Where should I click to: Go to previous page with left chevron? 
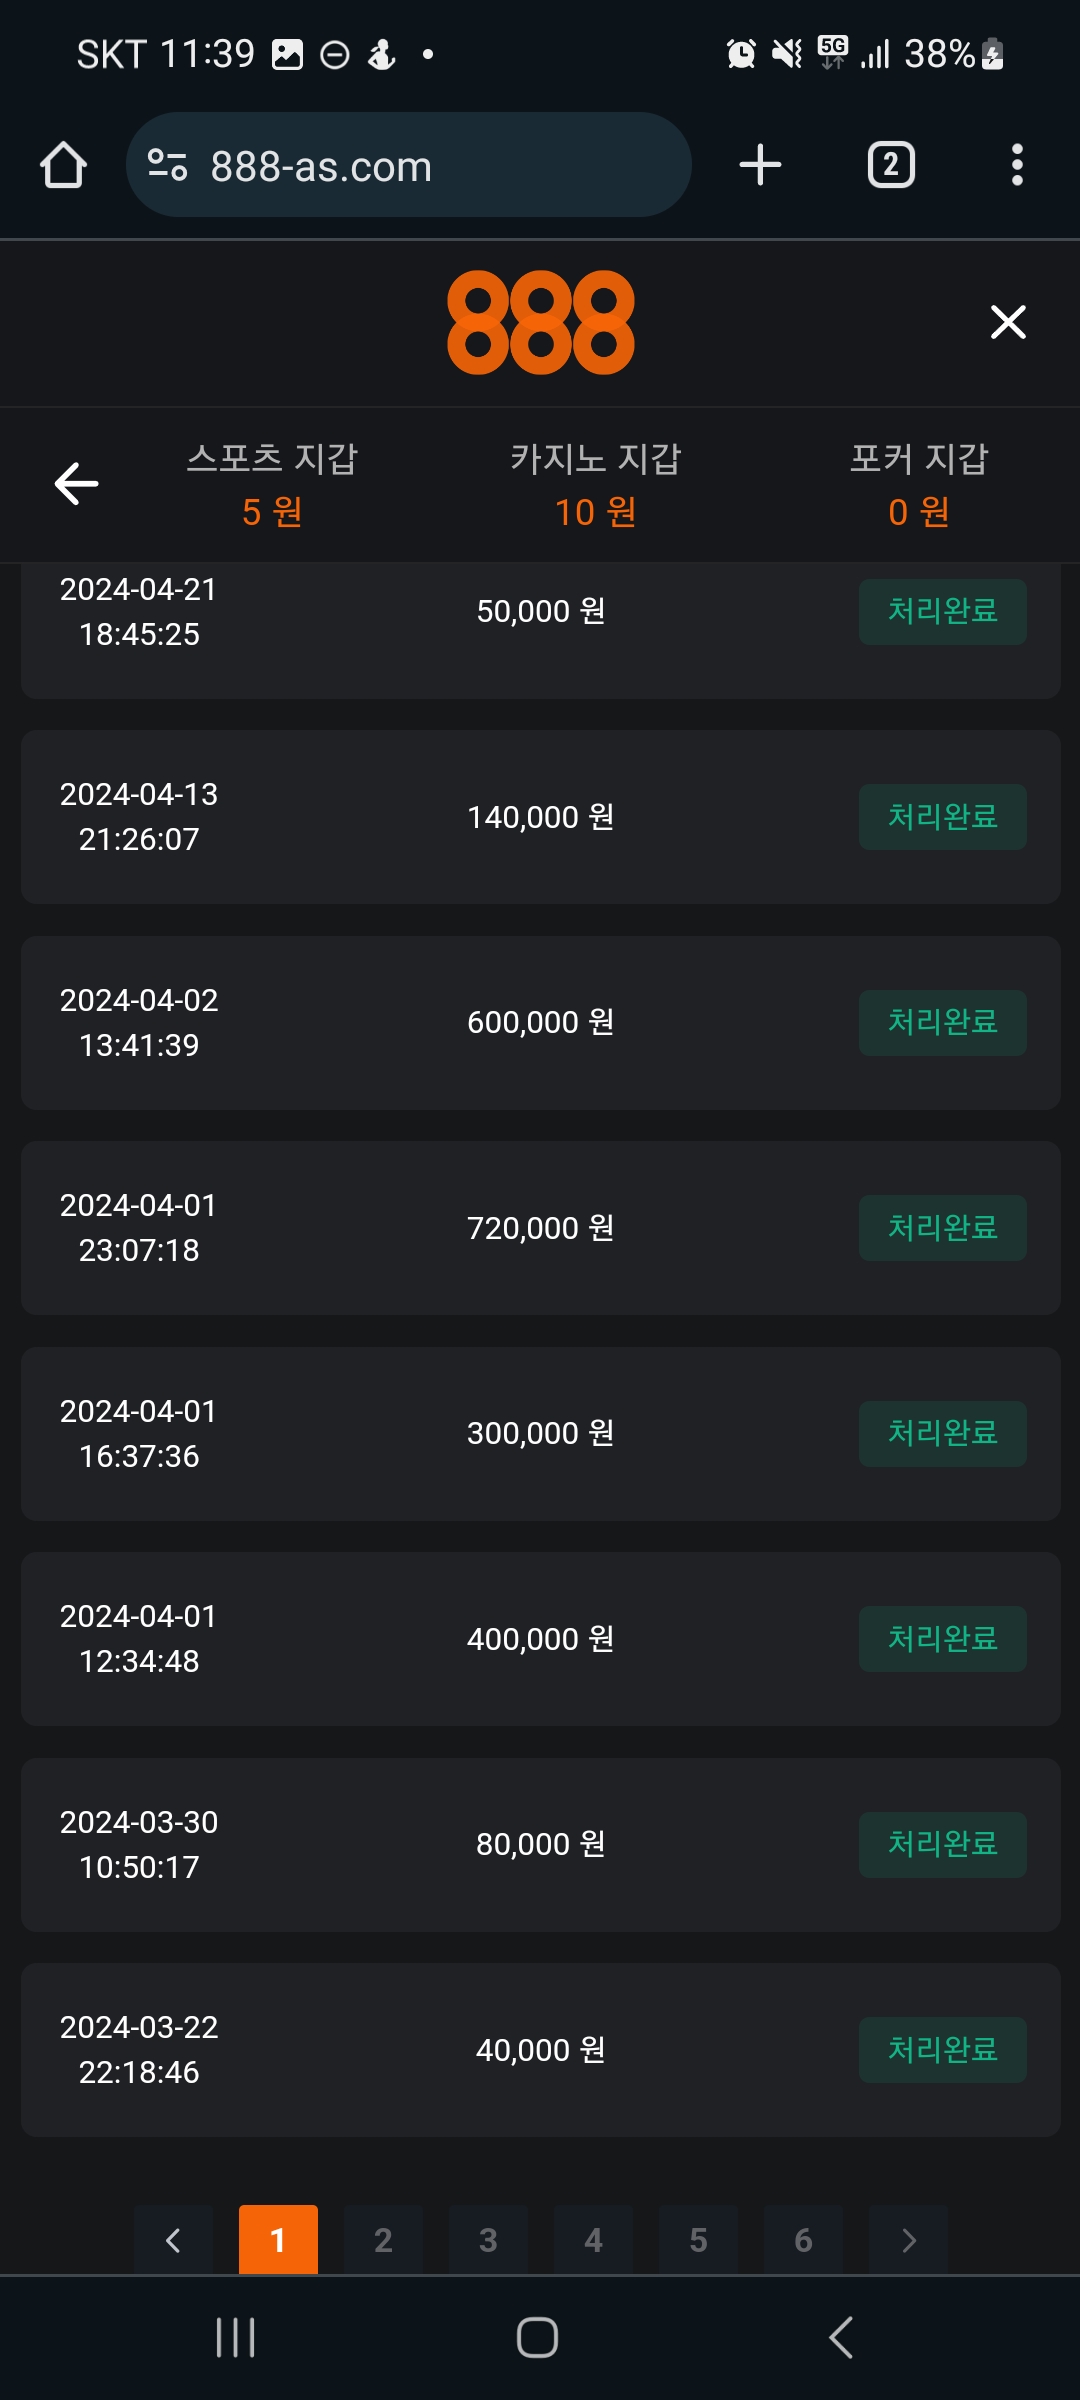point(173,2240)
